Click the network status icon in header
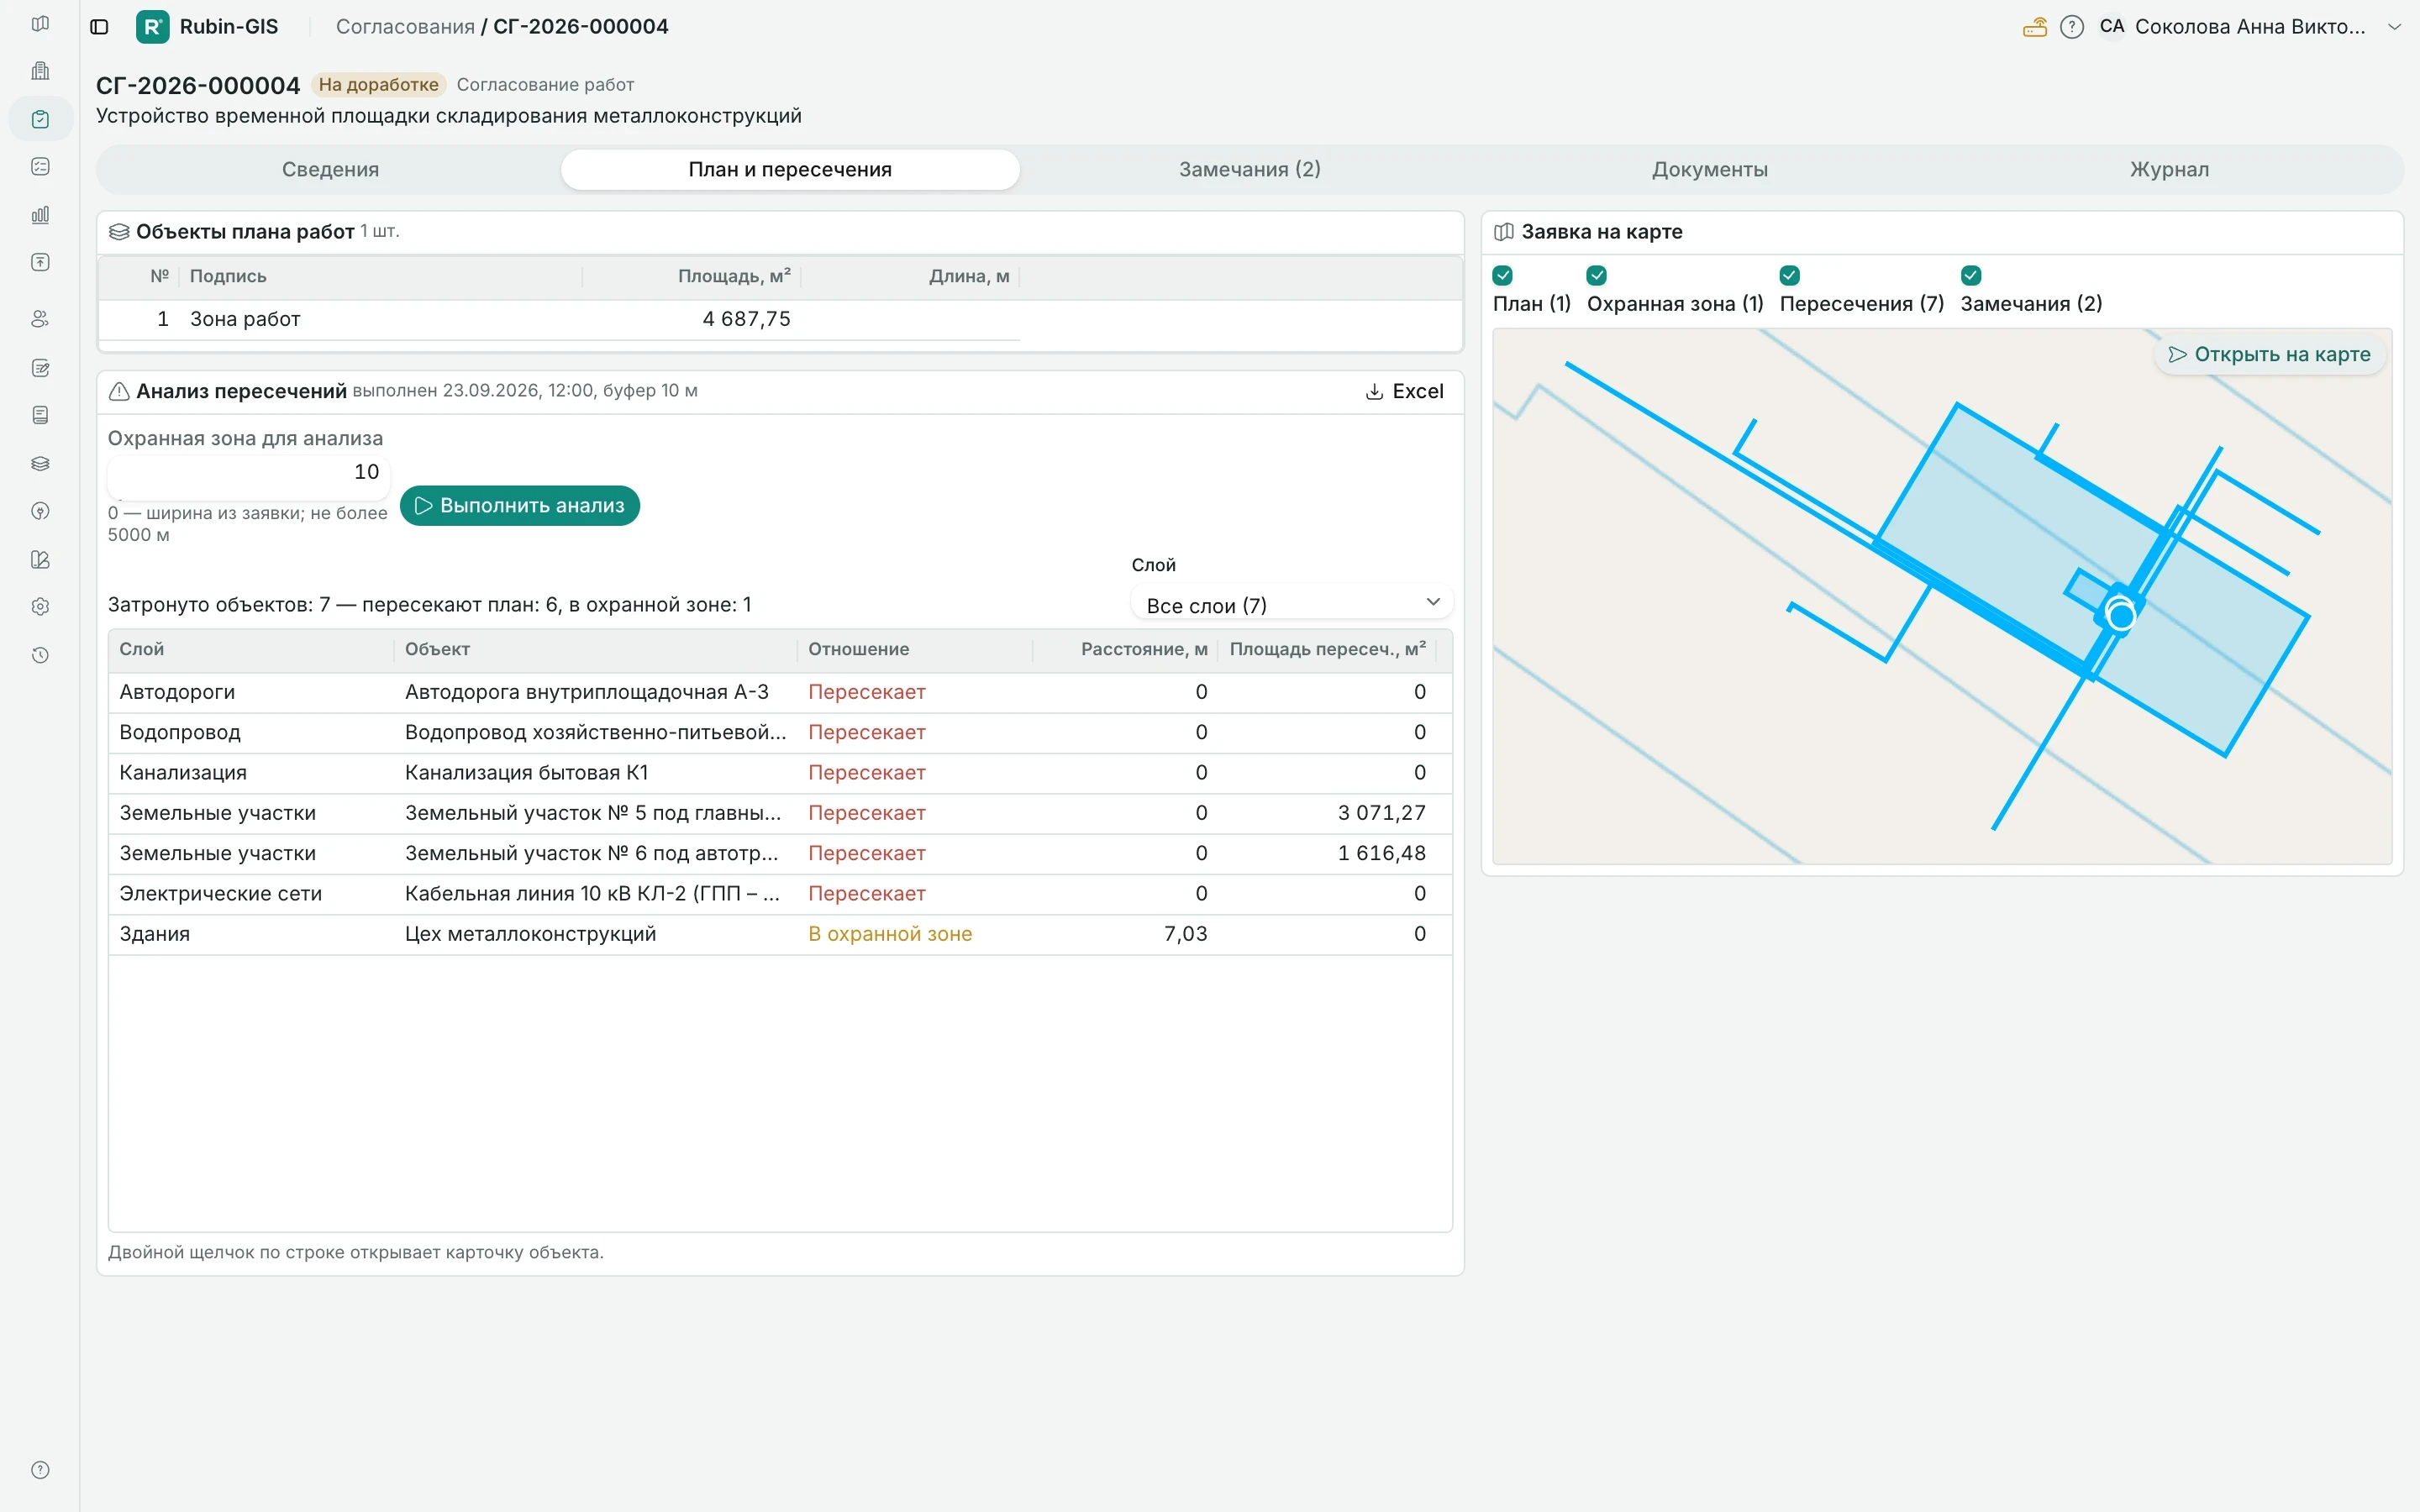The image size is (2420, 1512). 2035,27
